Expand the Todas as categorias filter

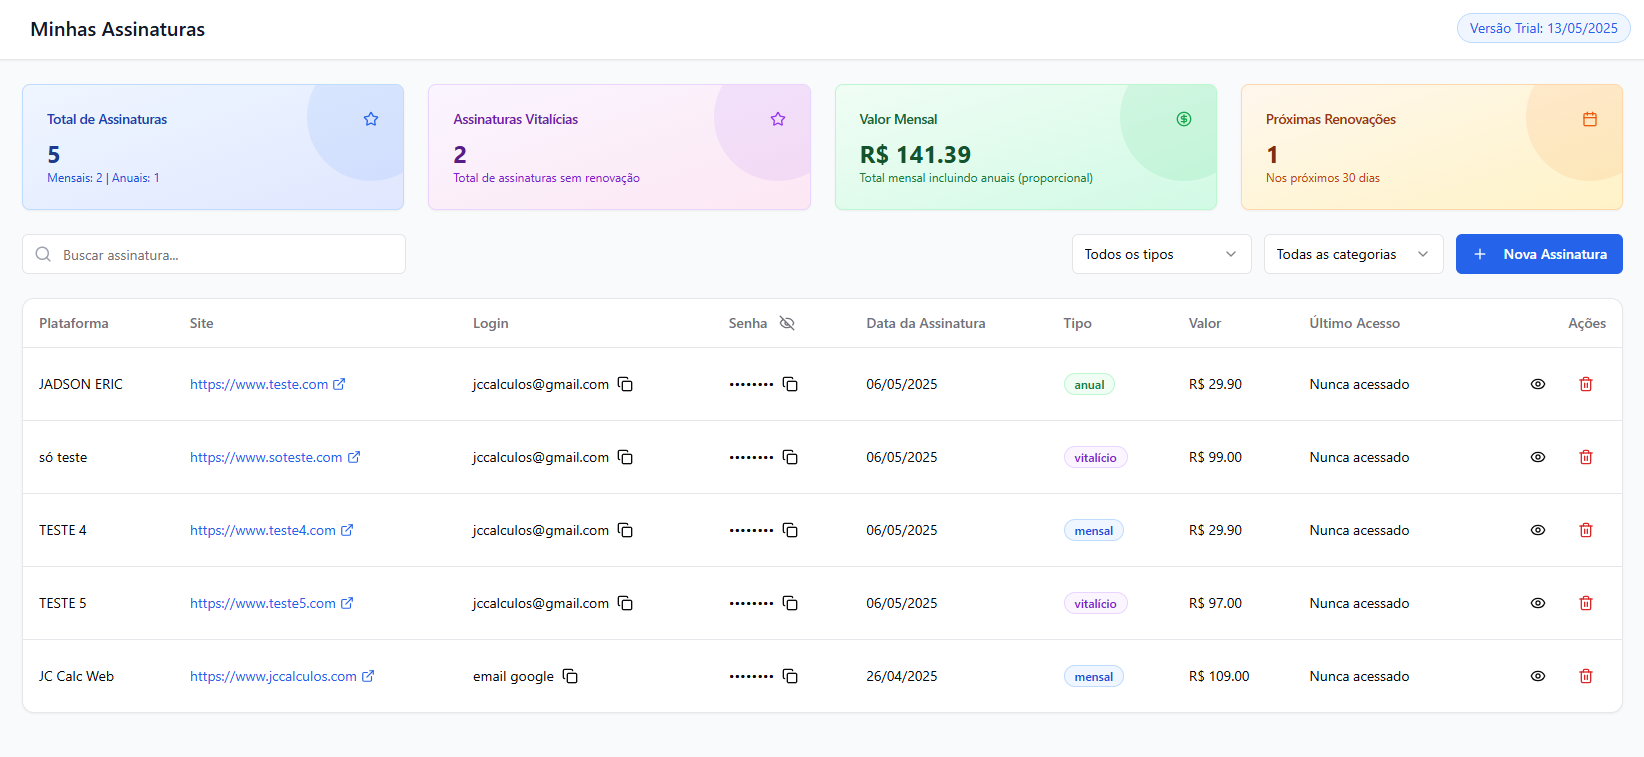[x=1352, y=254]
